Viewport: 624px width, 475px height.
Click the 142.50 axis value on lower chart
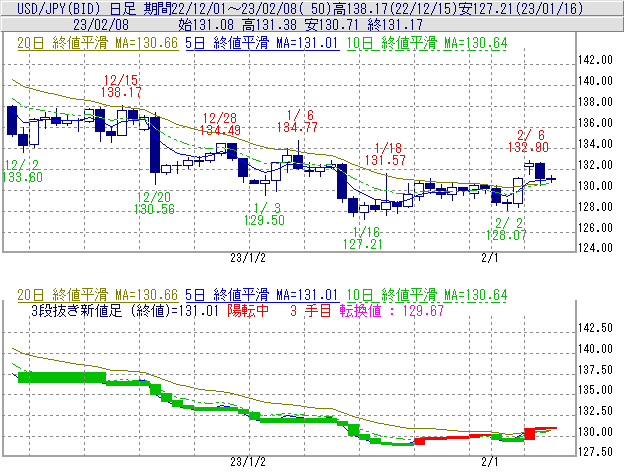[595, 328]
